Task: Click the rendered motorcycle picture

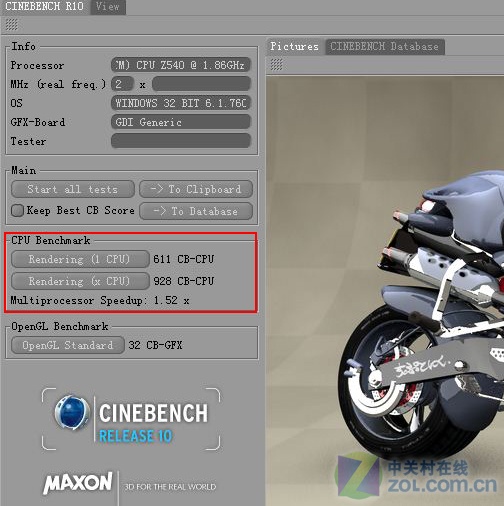Action: tap(385, 291)
